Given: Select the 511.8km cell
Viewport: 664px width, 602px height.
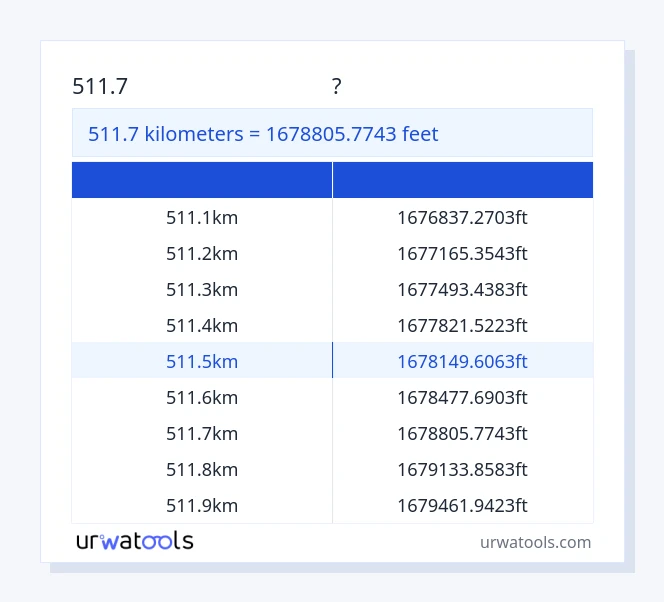Looking at the screenshot, I should click(x=202, y=469).
